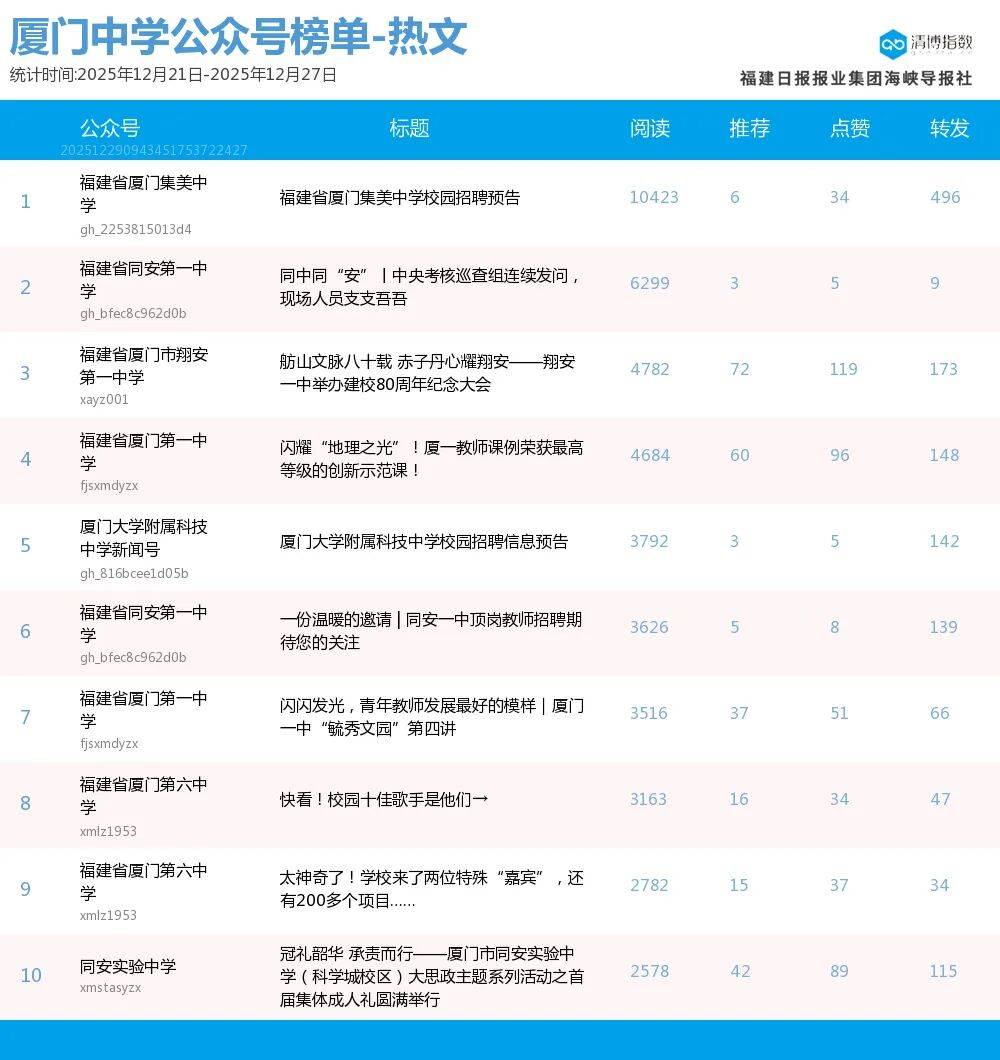Click the read count 10423

point(653,198)
